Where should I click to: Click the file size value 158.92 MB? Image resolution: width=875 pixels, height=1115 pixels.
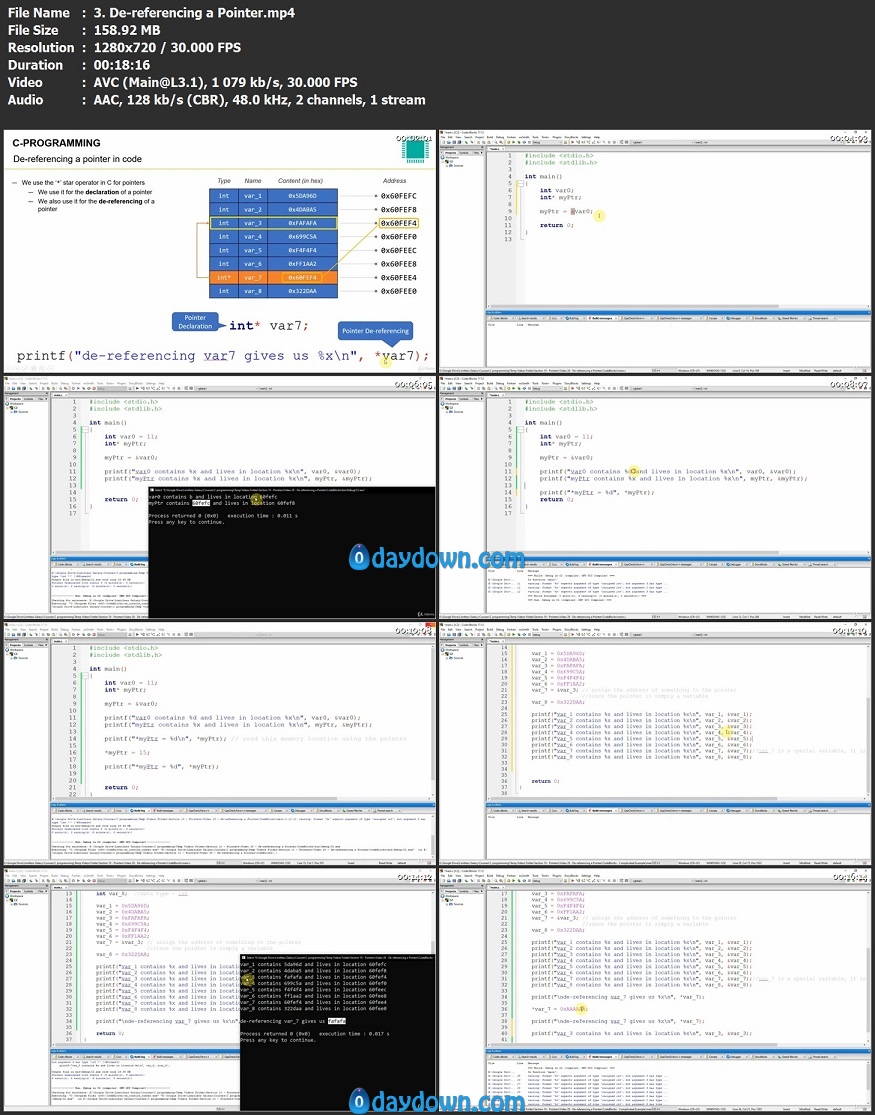[127, 30]
